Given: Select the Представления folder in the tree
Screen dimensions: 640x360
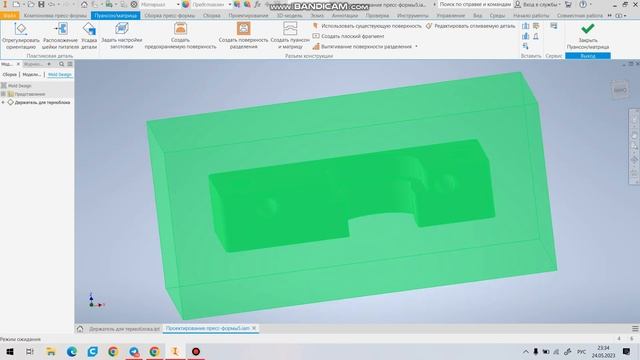Looking at the screenshot, I should point(29,94).
